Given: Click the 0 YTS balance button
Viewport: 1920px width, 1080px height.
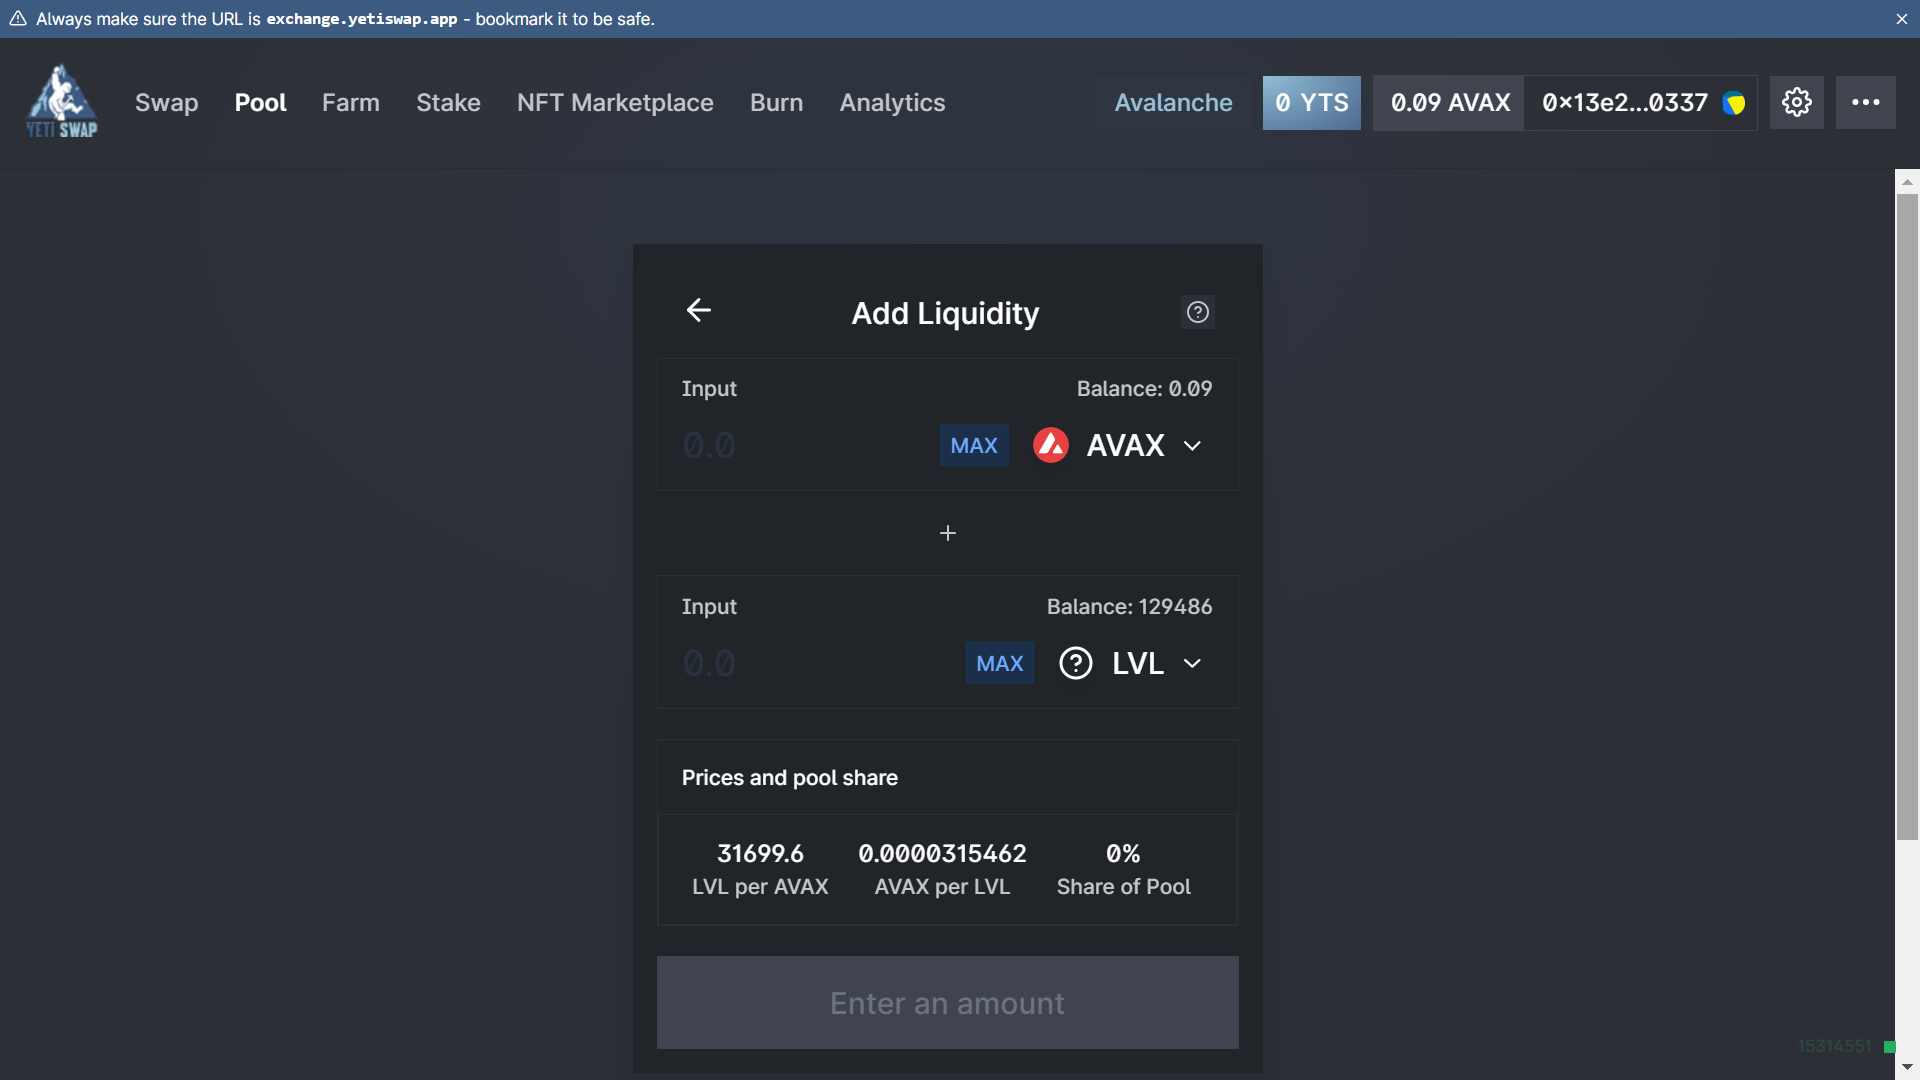Looking at the screenshot, I should click(1312, 103).
